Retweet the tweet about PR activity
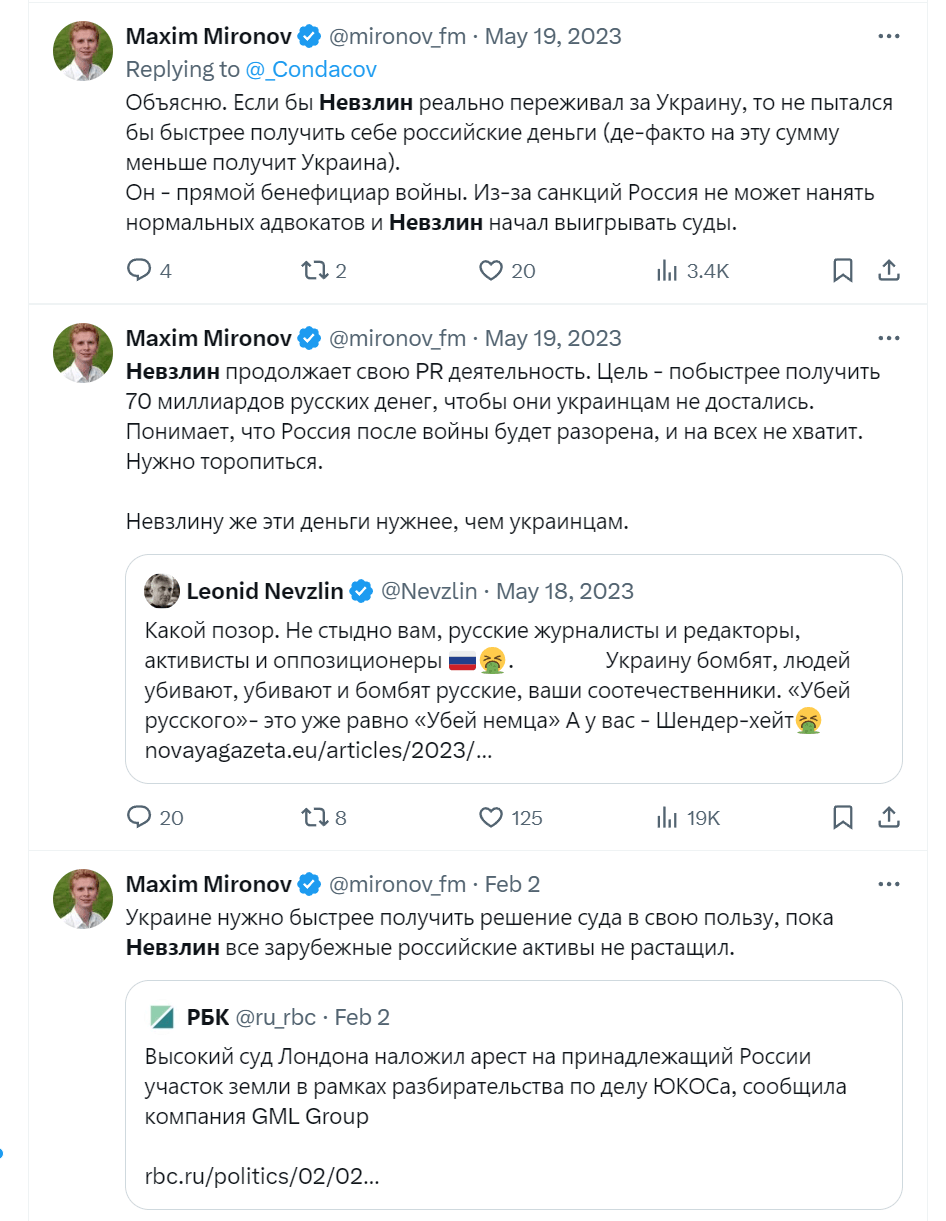Screen dimensions: 946x1221 (x=317, y=817)
